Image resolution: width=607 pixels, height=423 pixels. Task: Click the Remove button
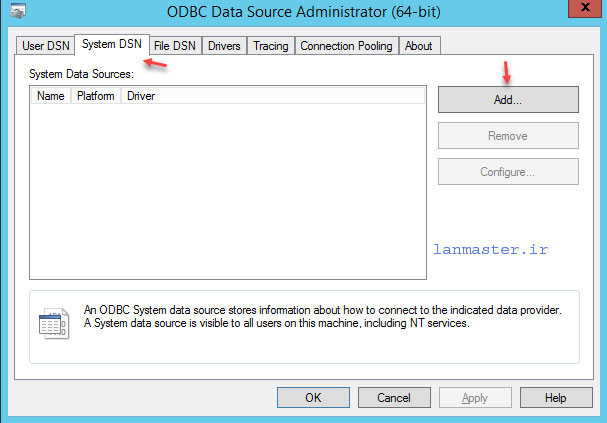point(508,136)
